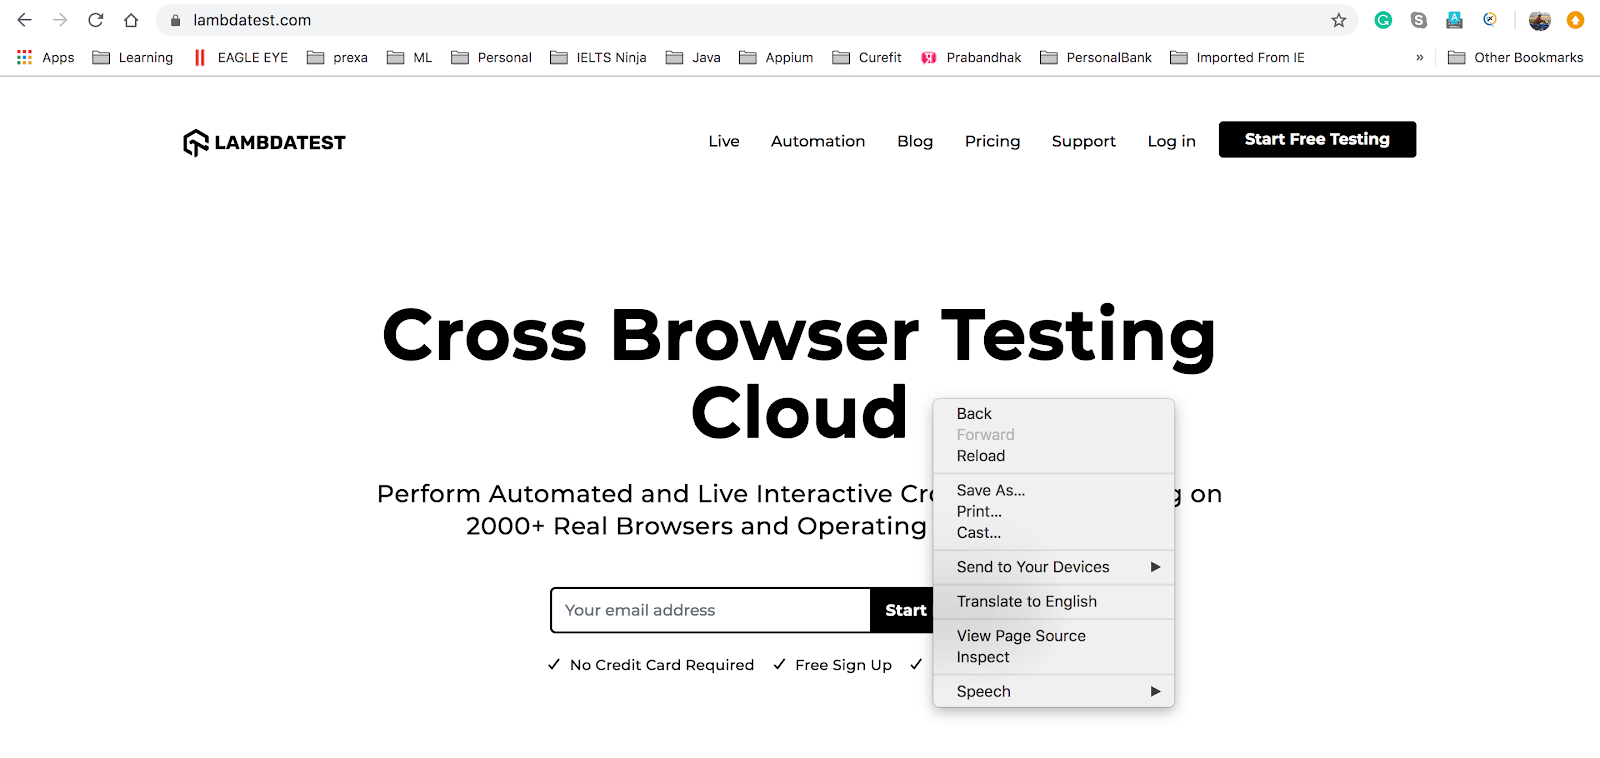Viewport: 1600px width, 758px height.
Task: Go to the browser home icon
Action: pos(131,20)
